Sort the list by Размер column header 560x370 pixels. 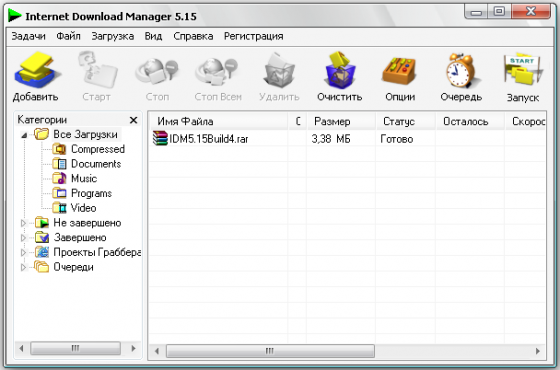[x=341, y=121]
